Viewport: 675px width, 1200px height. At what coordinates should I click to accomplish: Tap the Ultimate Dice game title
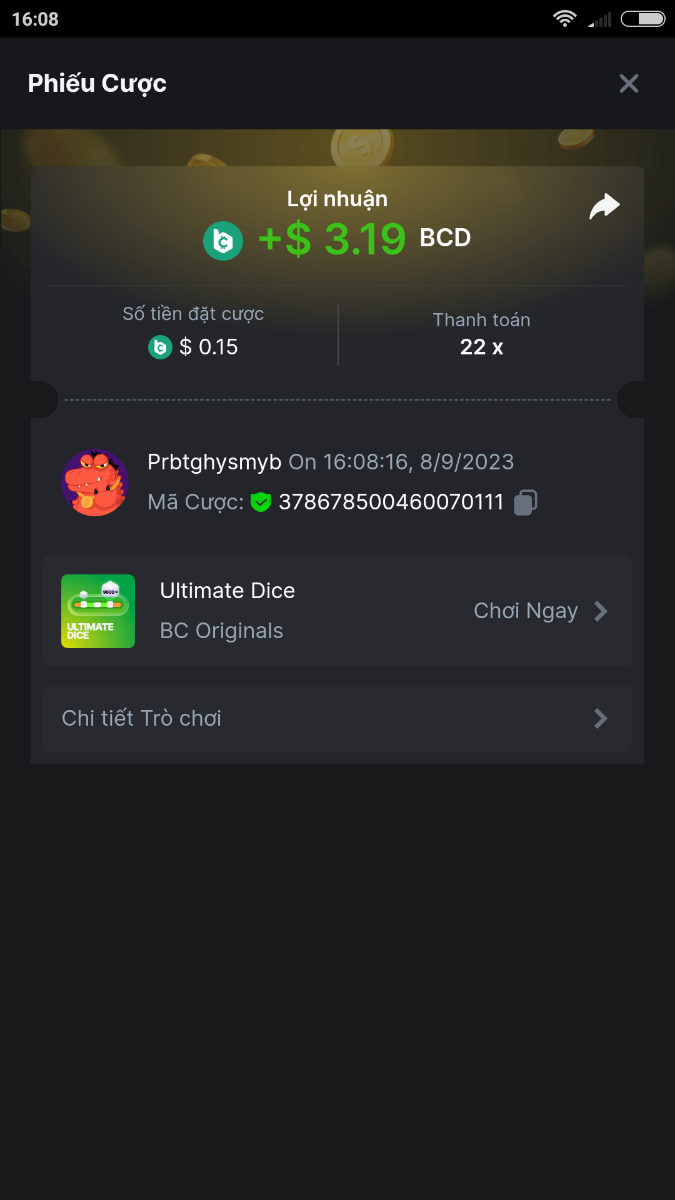point(227,591)
